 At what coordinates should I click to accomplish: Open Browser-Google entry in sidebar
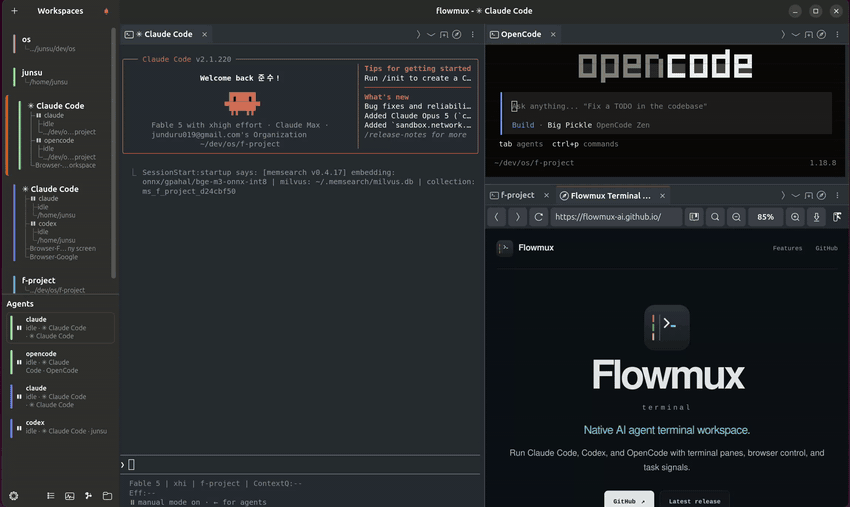54,257
